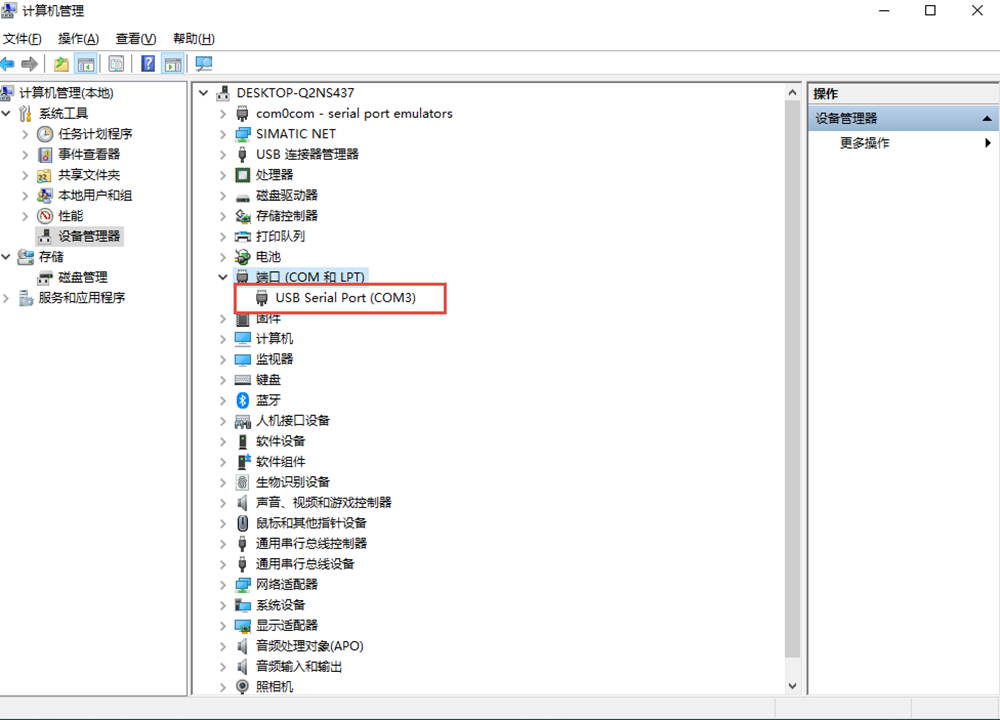
Task: Click the 照相机 camera device icon
Action: [242, 687]
